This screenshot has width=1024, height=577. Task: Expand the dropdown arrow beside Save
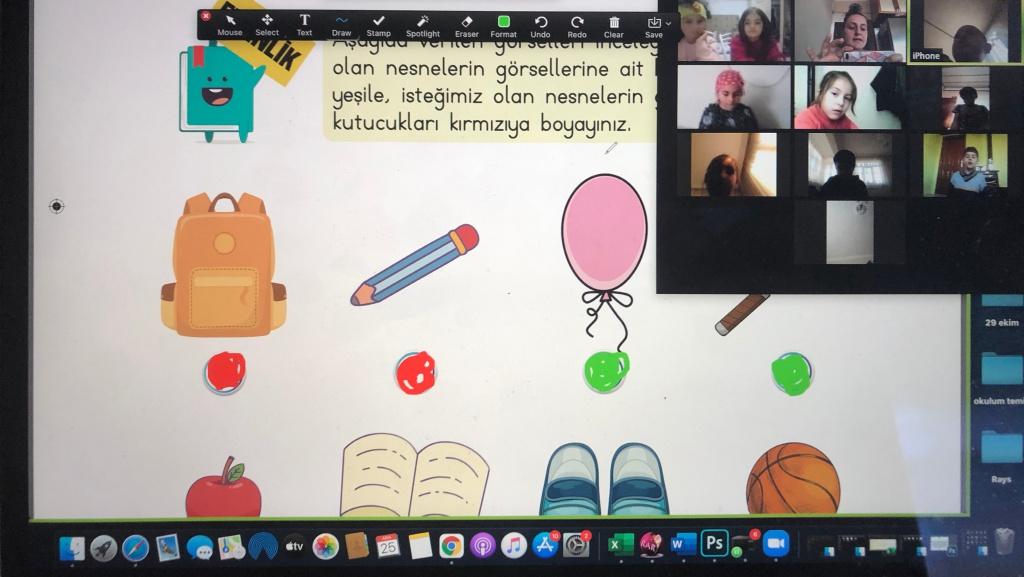(x=669, y=22)
